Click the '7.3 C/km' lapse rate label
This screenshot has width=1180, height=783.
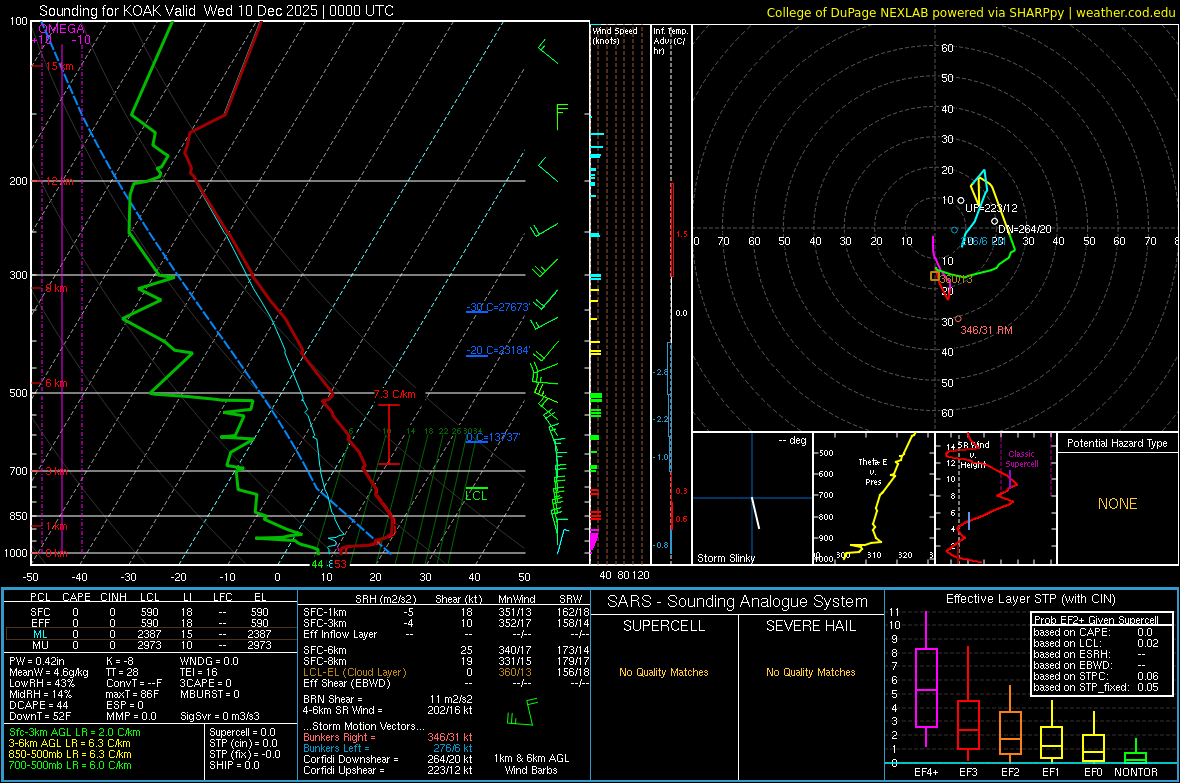coord(394,395)
